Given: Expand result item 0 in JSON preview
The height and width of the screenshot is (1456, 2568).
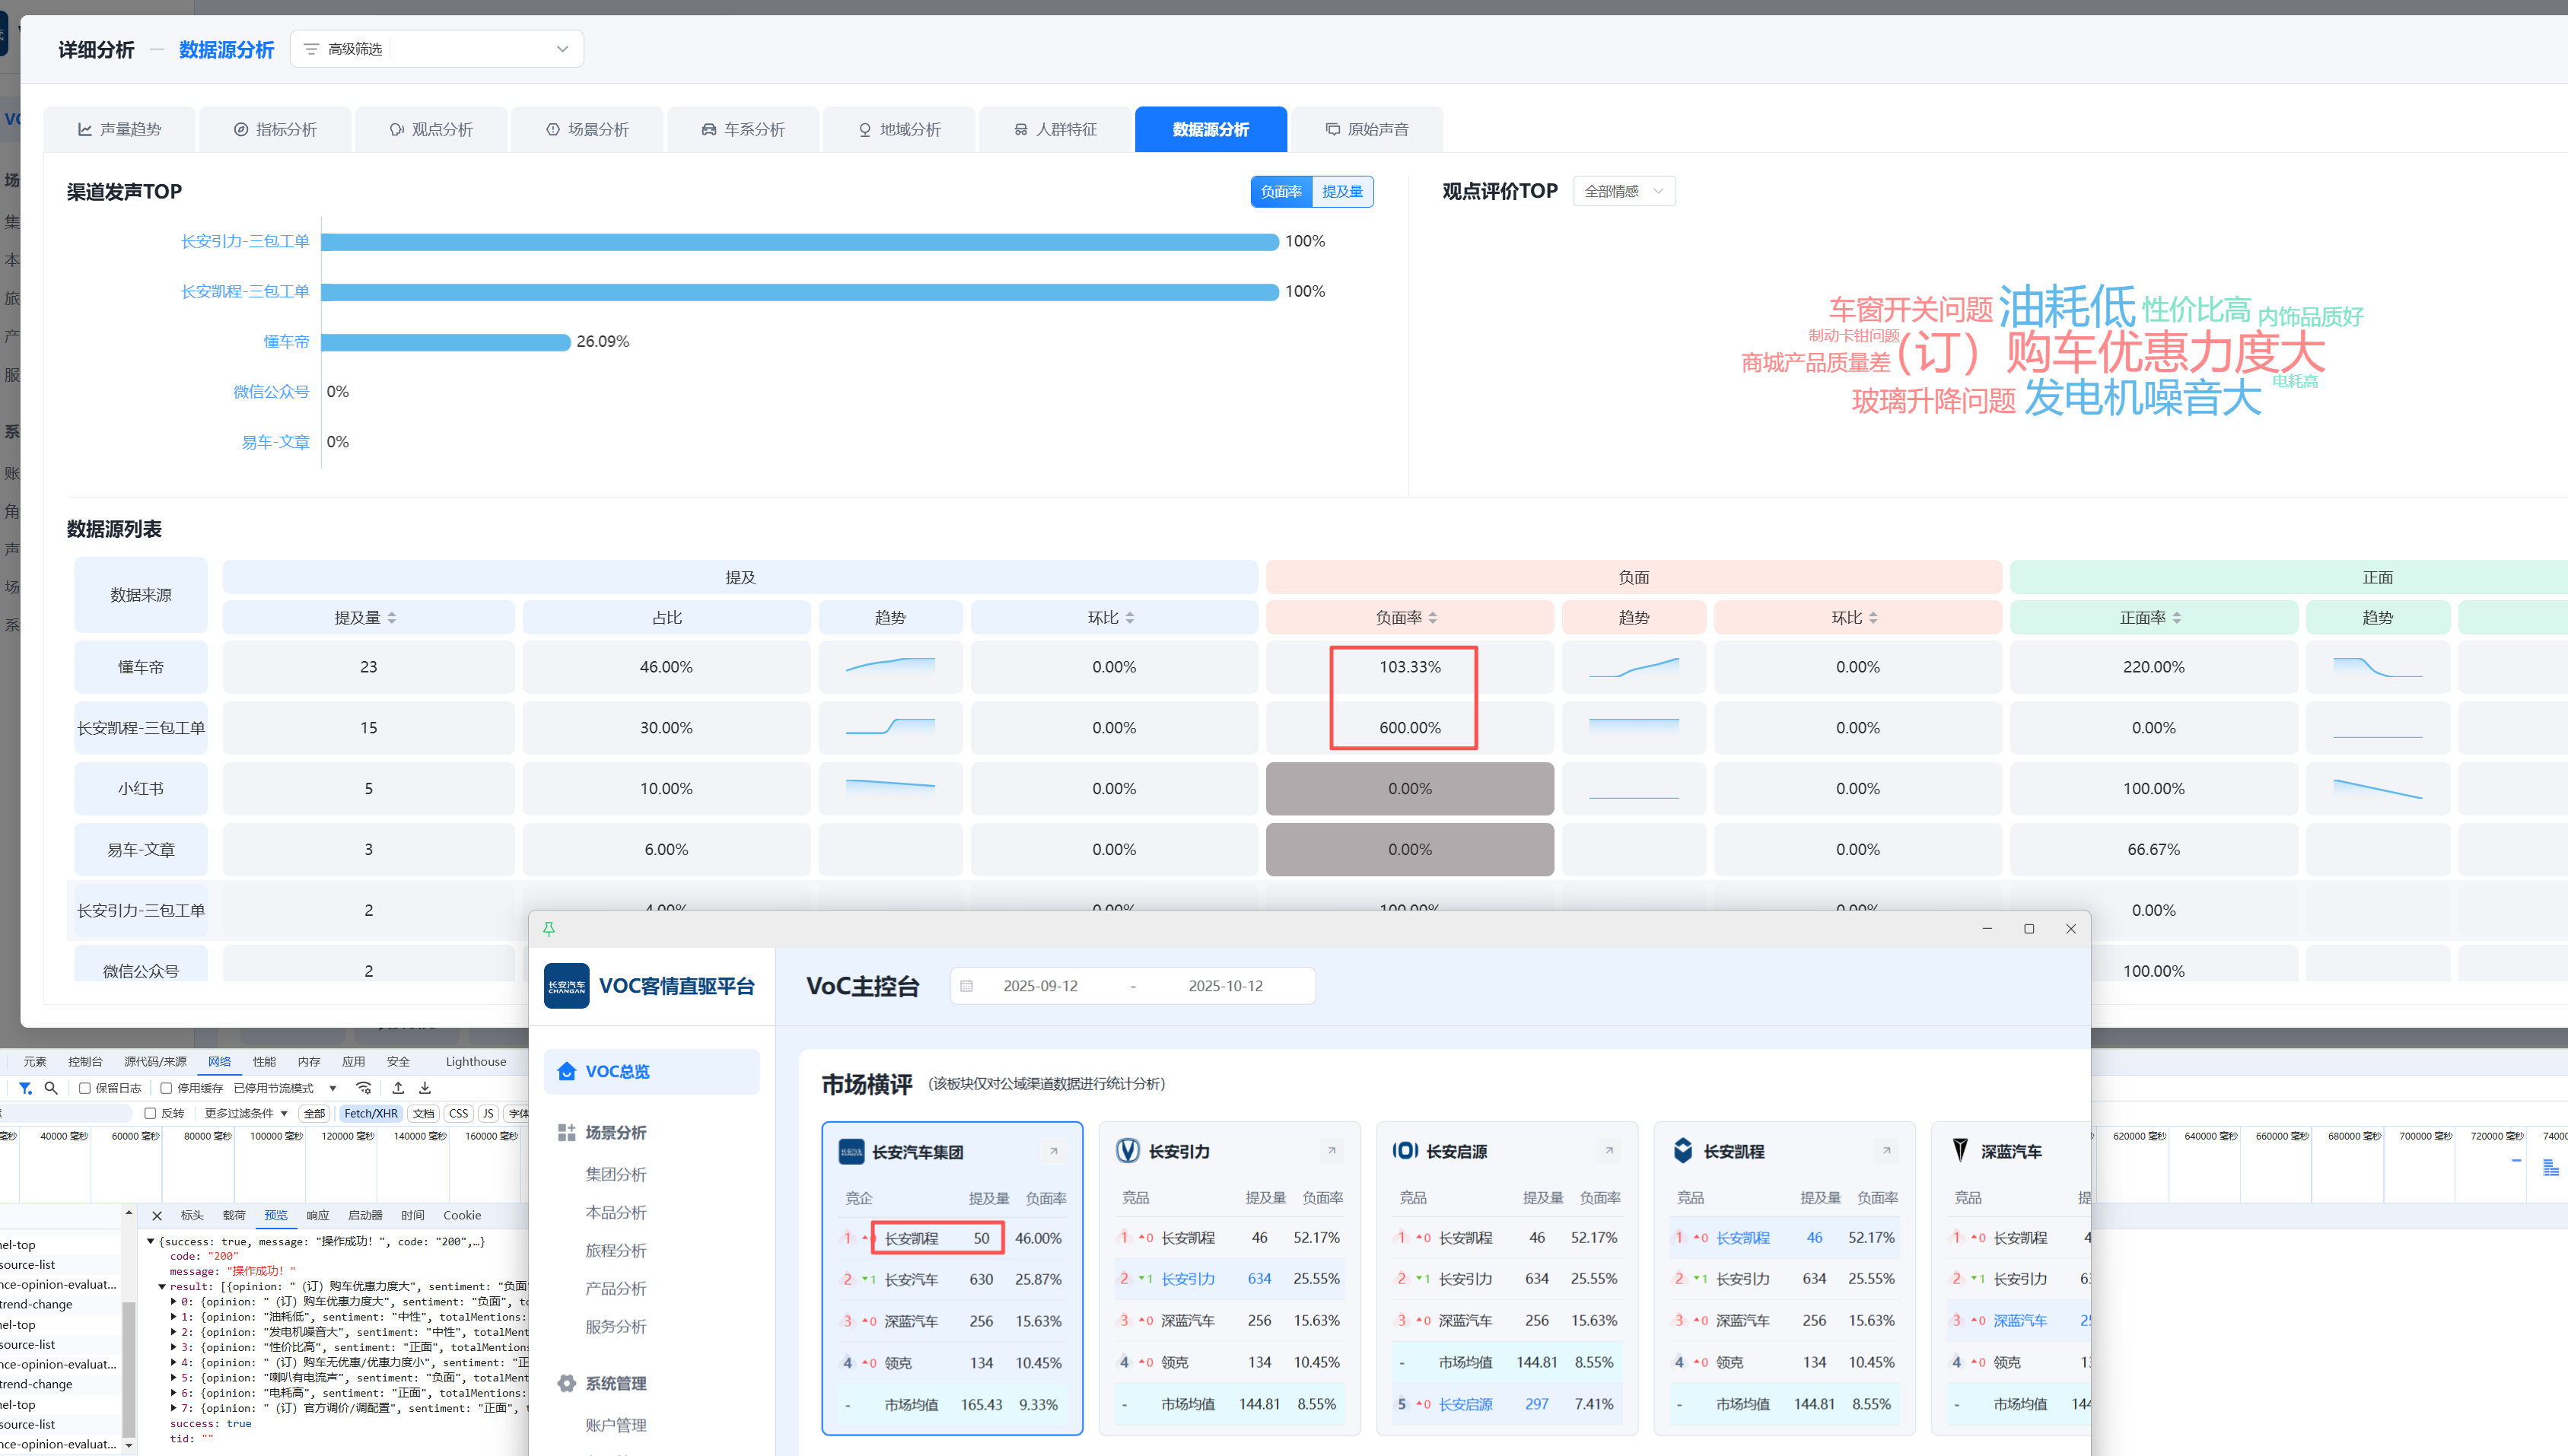Looking at the screenshot, I should click(x=174, y=1302).
